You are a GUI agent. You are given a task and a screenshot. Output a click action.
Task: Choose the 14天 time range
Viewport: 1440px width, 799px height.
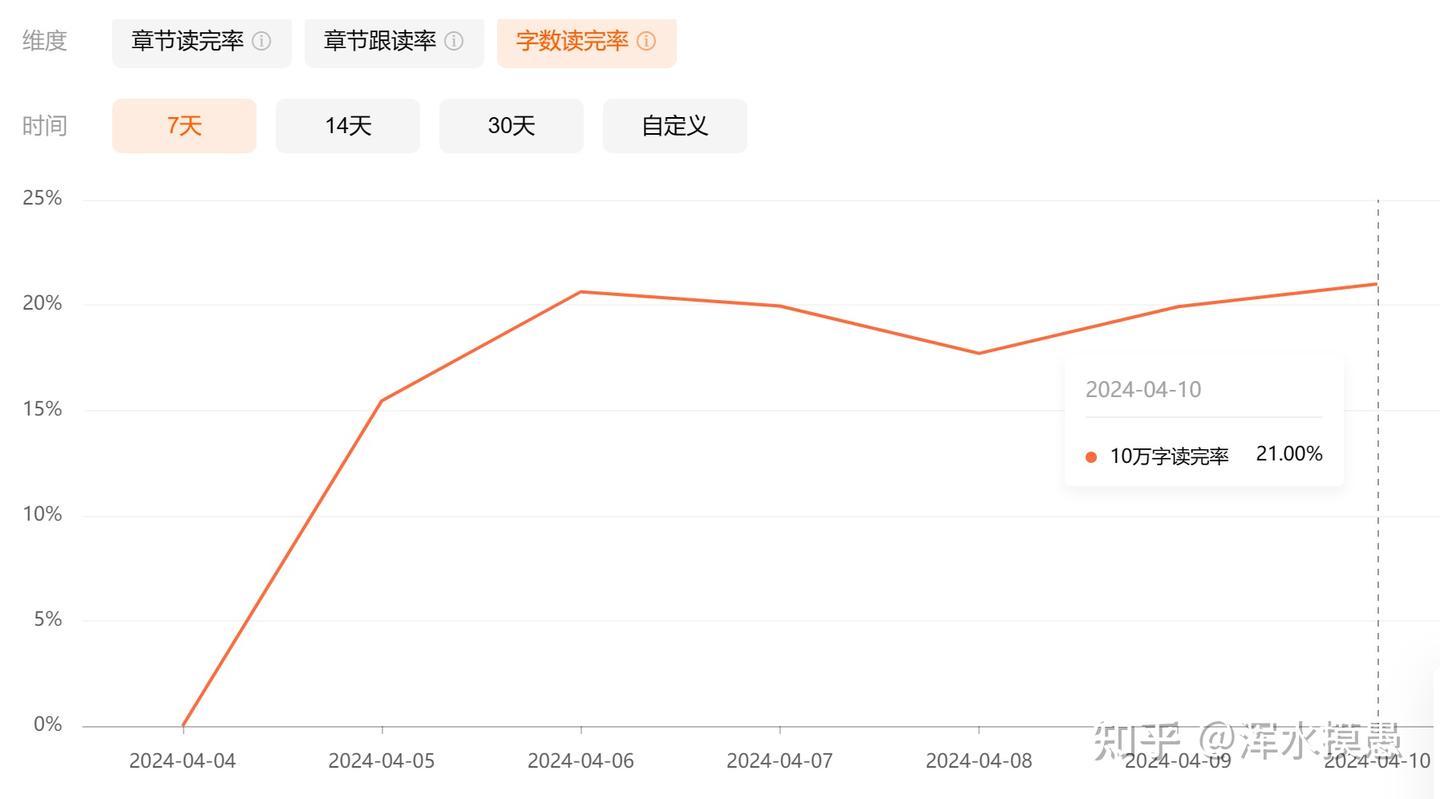(348, 126)
